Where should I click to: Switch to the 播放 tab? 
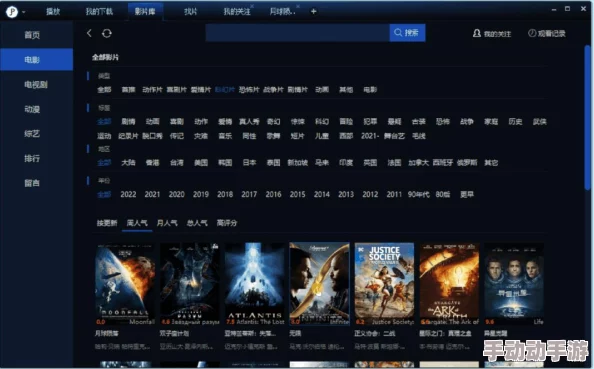53,12
